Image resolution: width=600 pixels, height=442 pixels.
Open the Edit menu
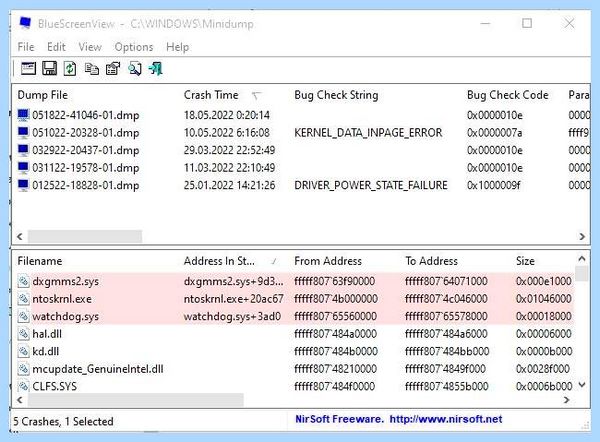pos(56,47)
